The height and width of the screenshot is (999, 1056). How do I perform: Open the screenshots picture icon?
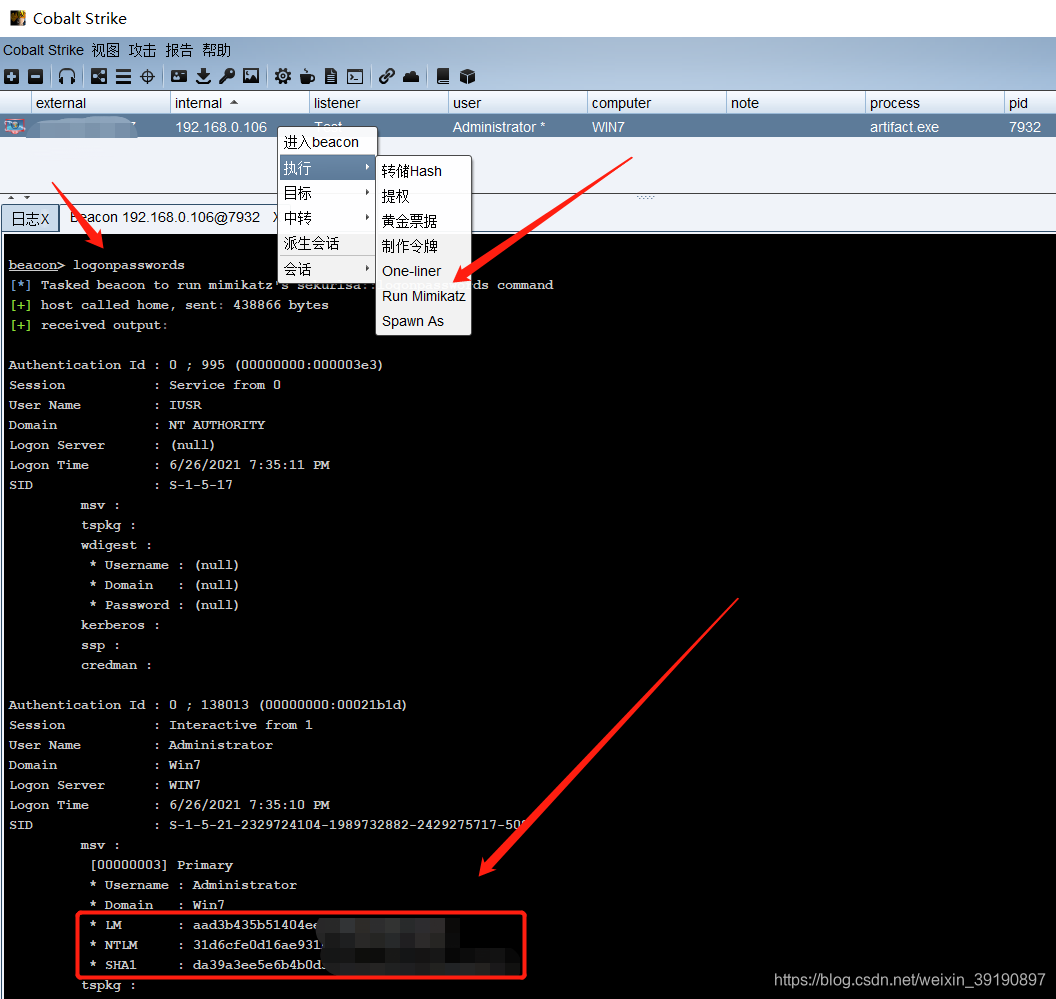click(x=251, y=76)
